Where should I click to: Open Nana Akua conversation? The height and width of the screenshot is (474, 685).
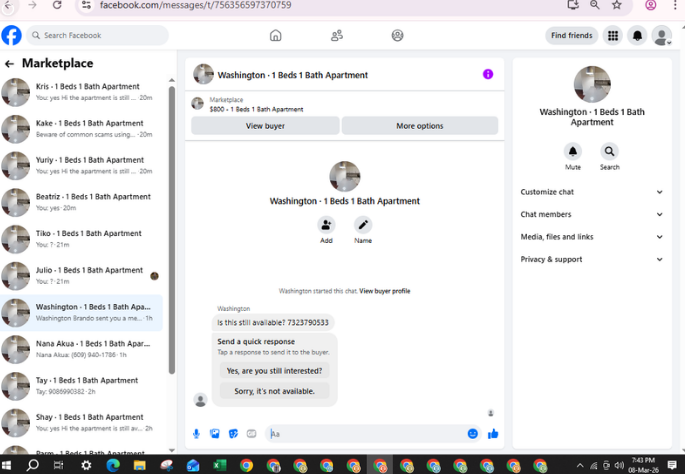(81, 349)
